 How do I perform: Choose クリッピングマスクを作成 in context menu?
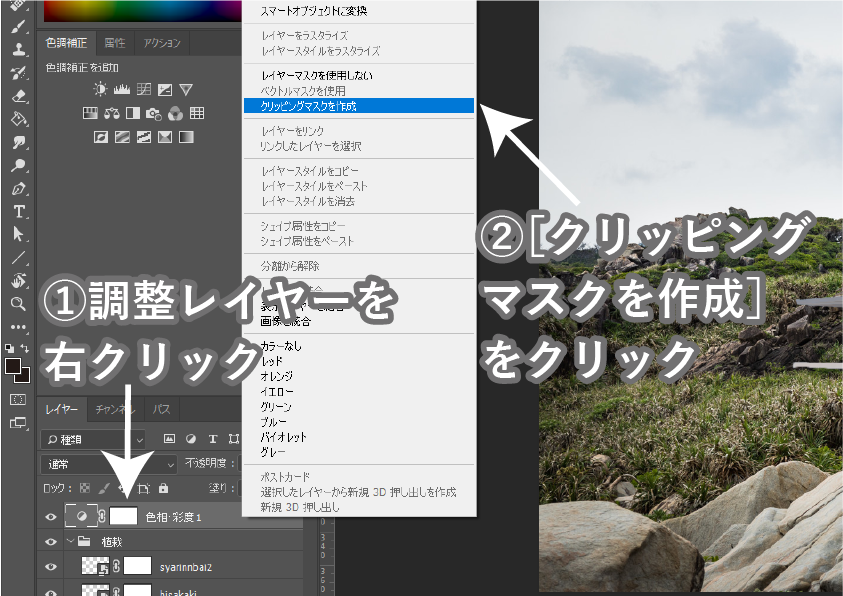(x=359, y=106)
